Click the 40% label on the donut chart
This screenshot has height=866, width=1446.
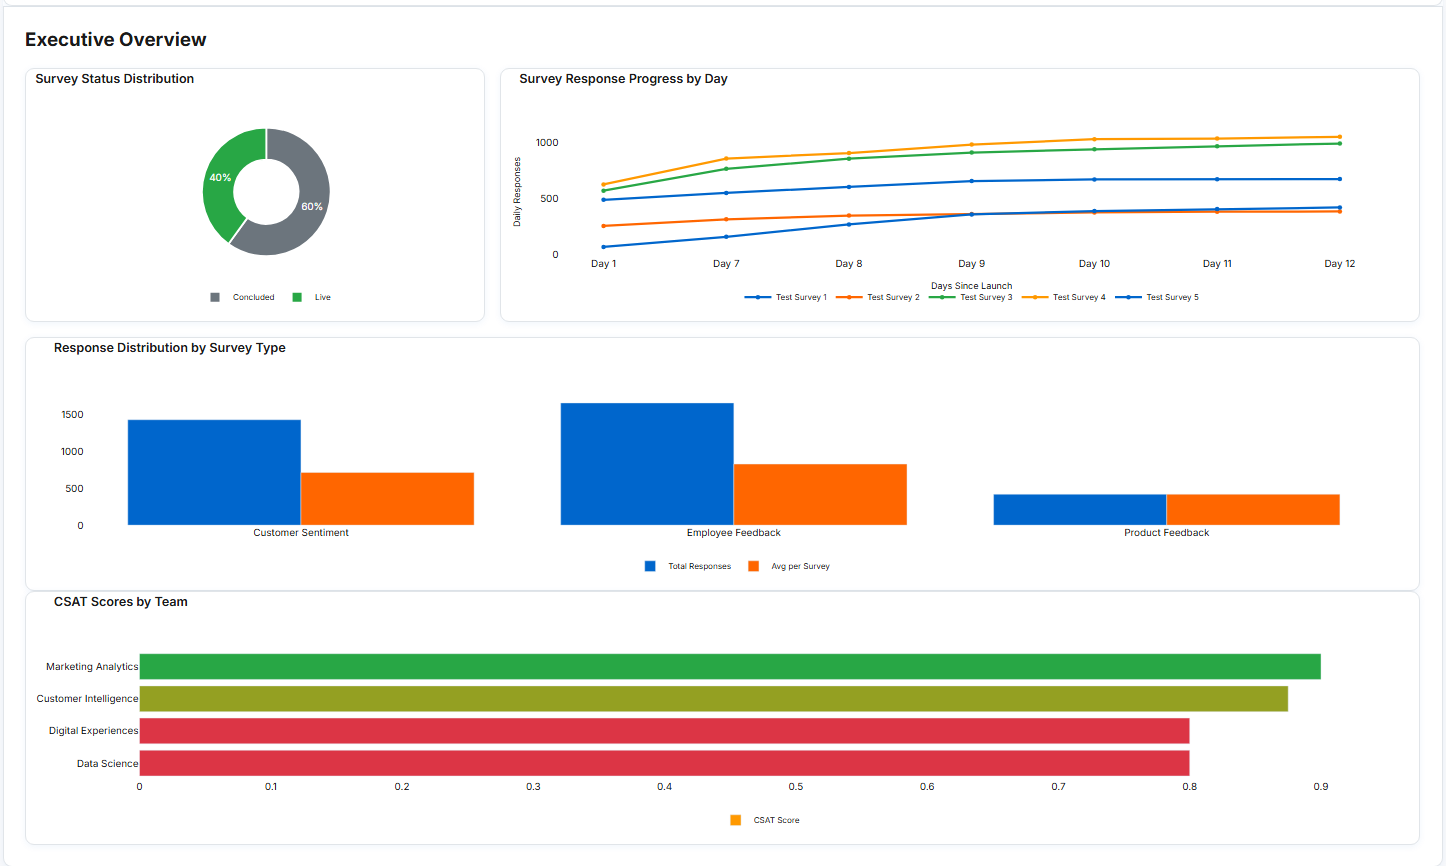(220, 178)
